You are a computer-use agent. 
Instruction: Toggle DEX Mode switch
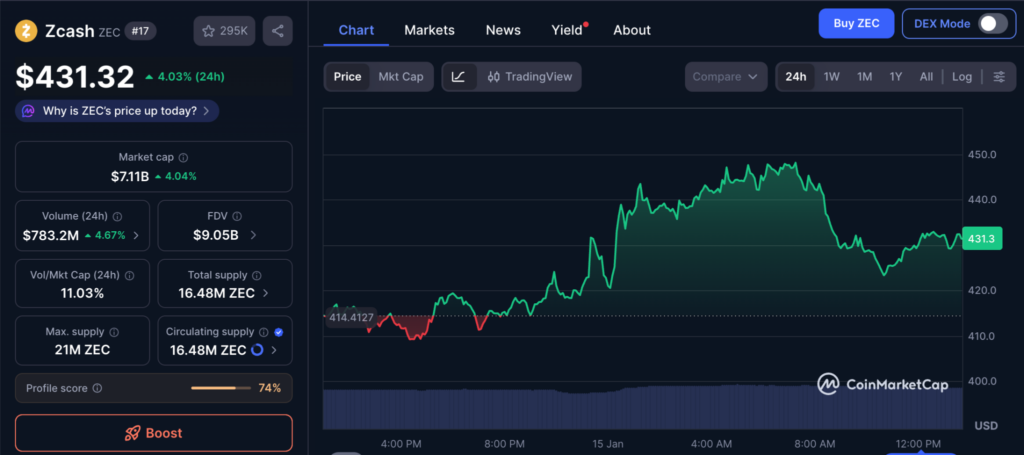992,23
